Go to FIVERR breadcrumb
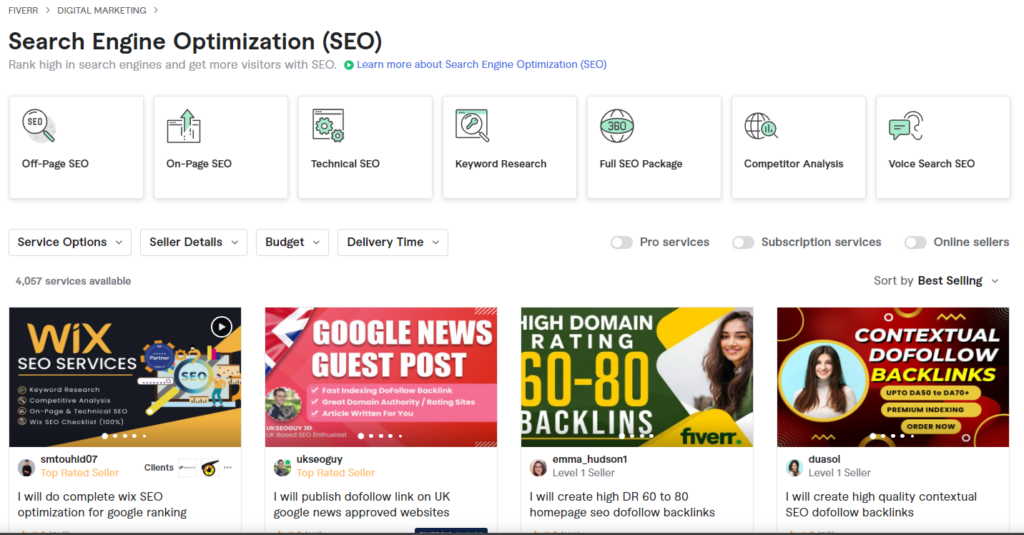 click(x=23, y=10)
